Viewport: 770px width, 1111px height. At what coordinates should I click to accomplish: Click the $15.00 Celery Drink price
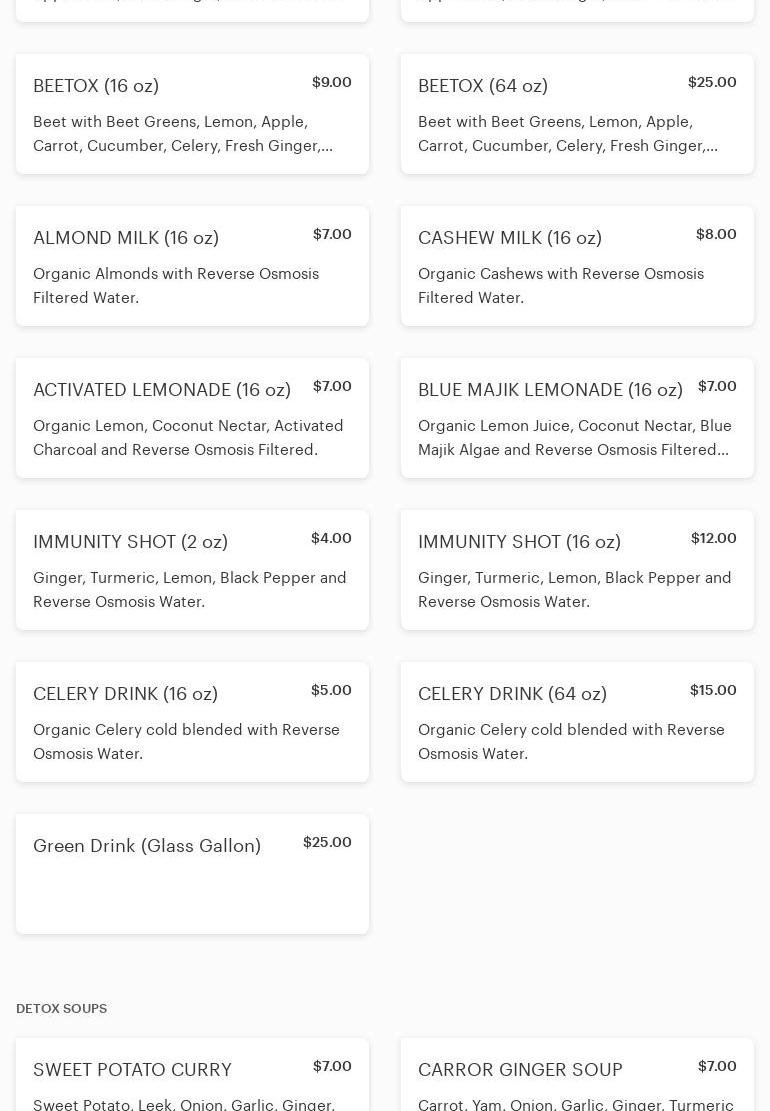[x=713, y=690]
